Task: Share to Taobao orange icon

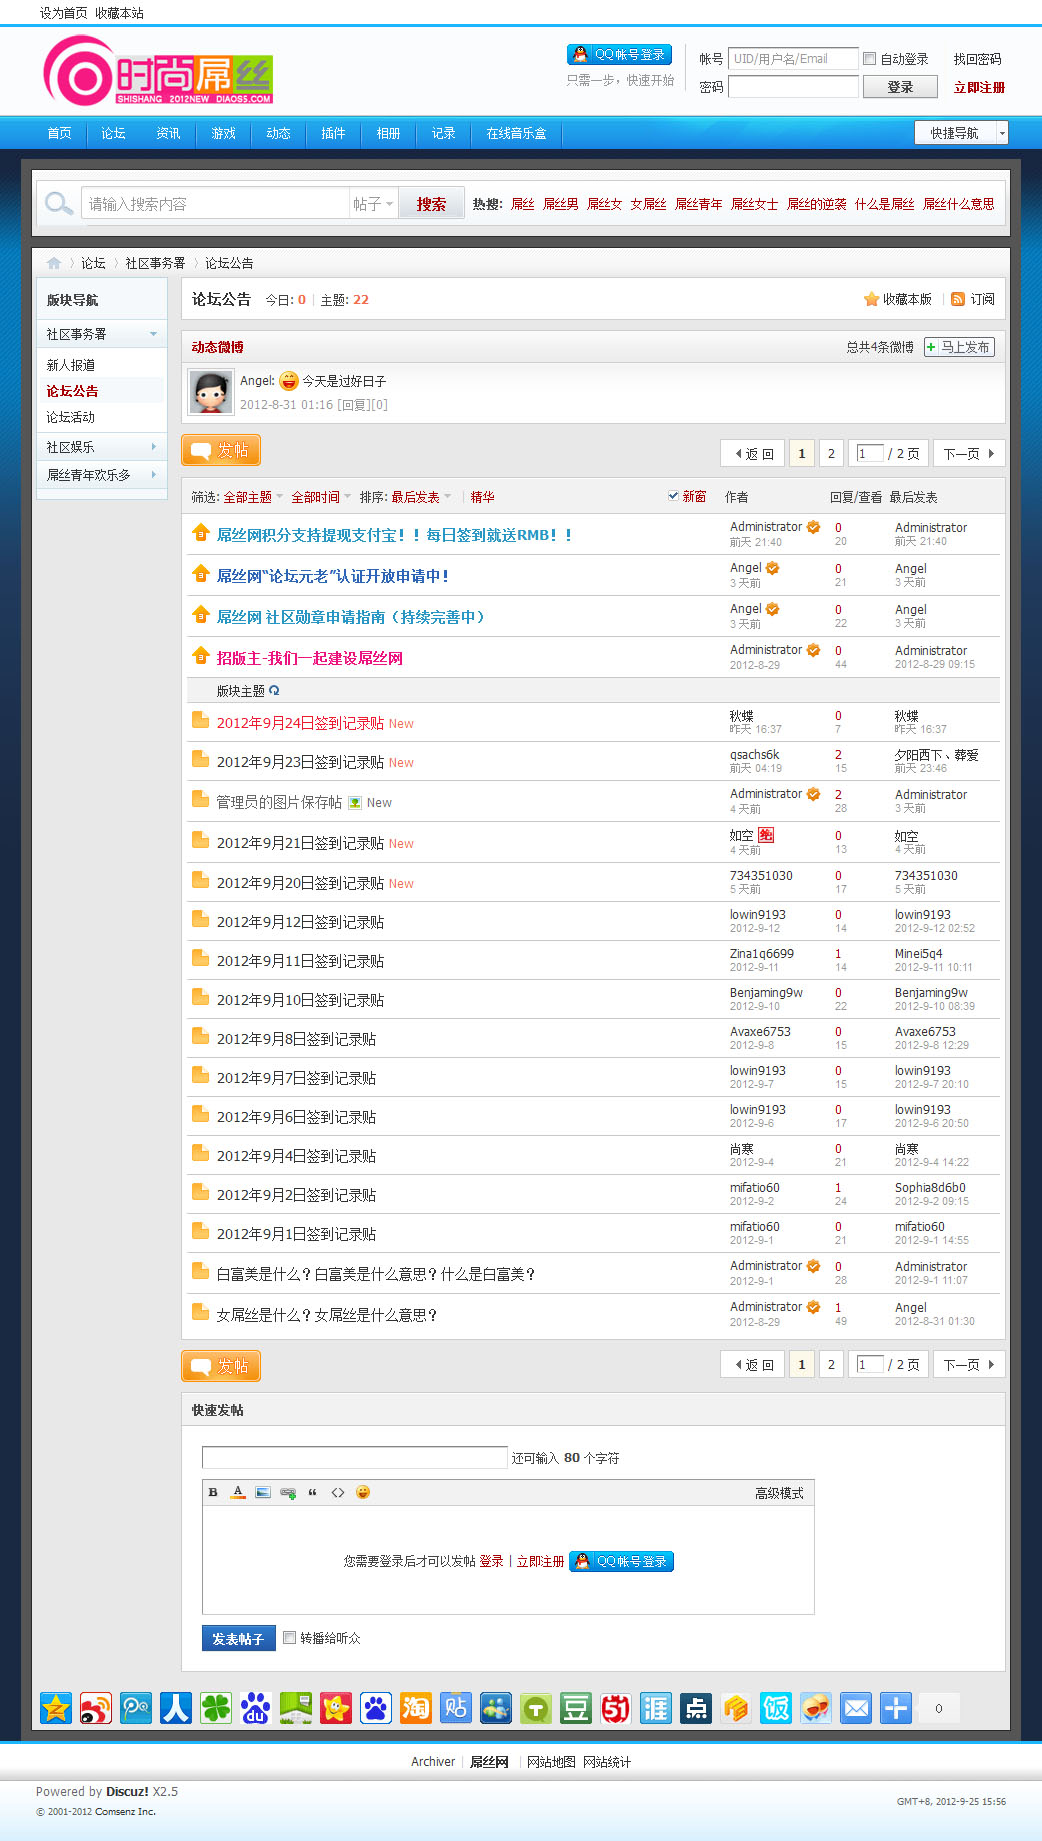Action: click(416, 1708)
